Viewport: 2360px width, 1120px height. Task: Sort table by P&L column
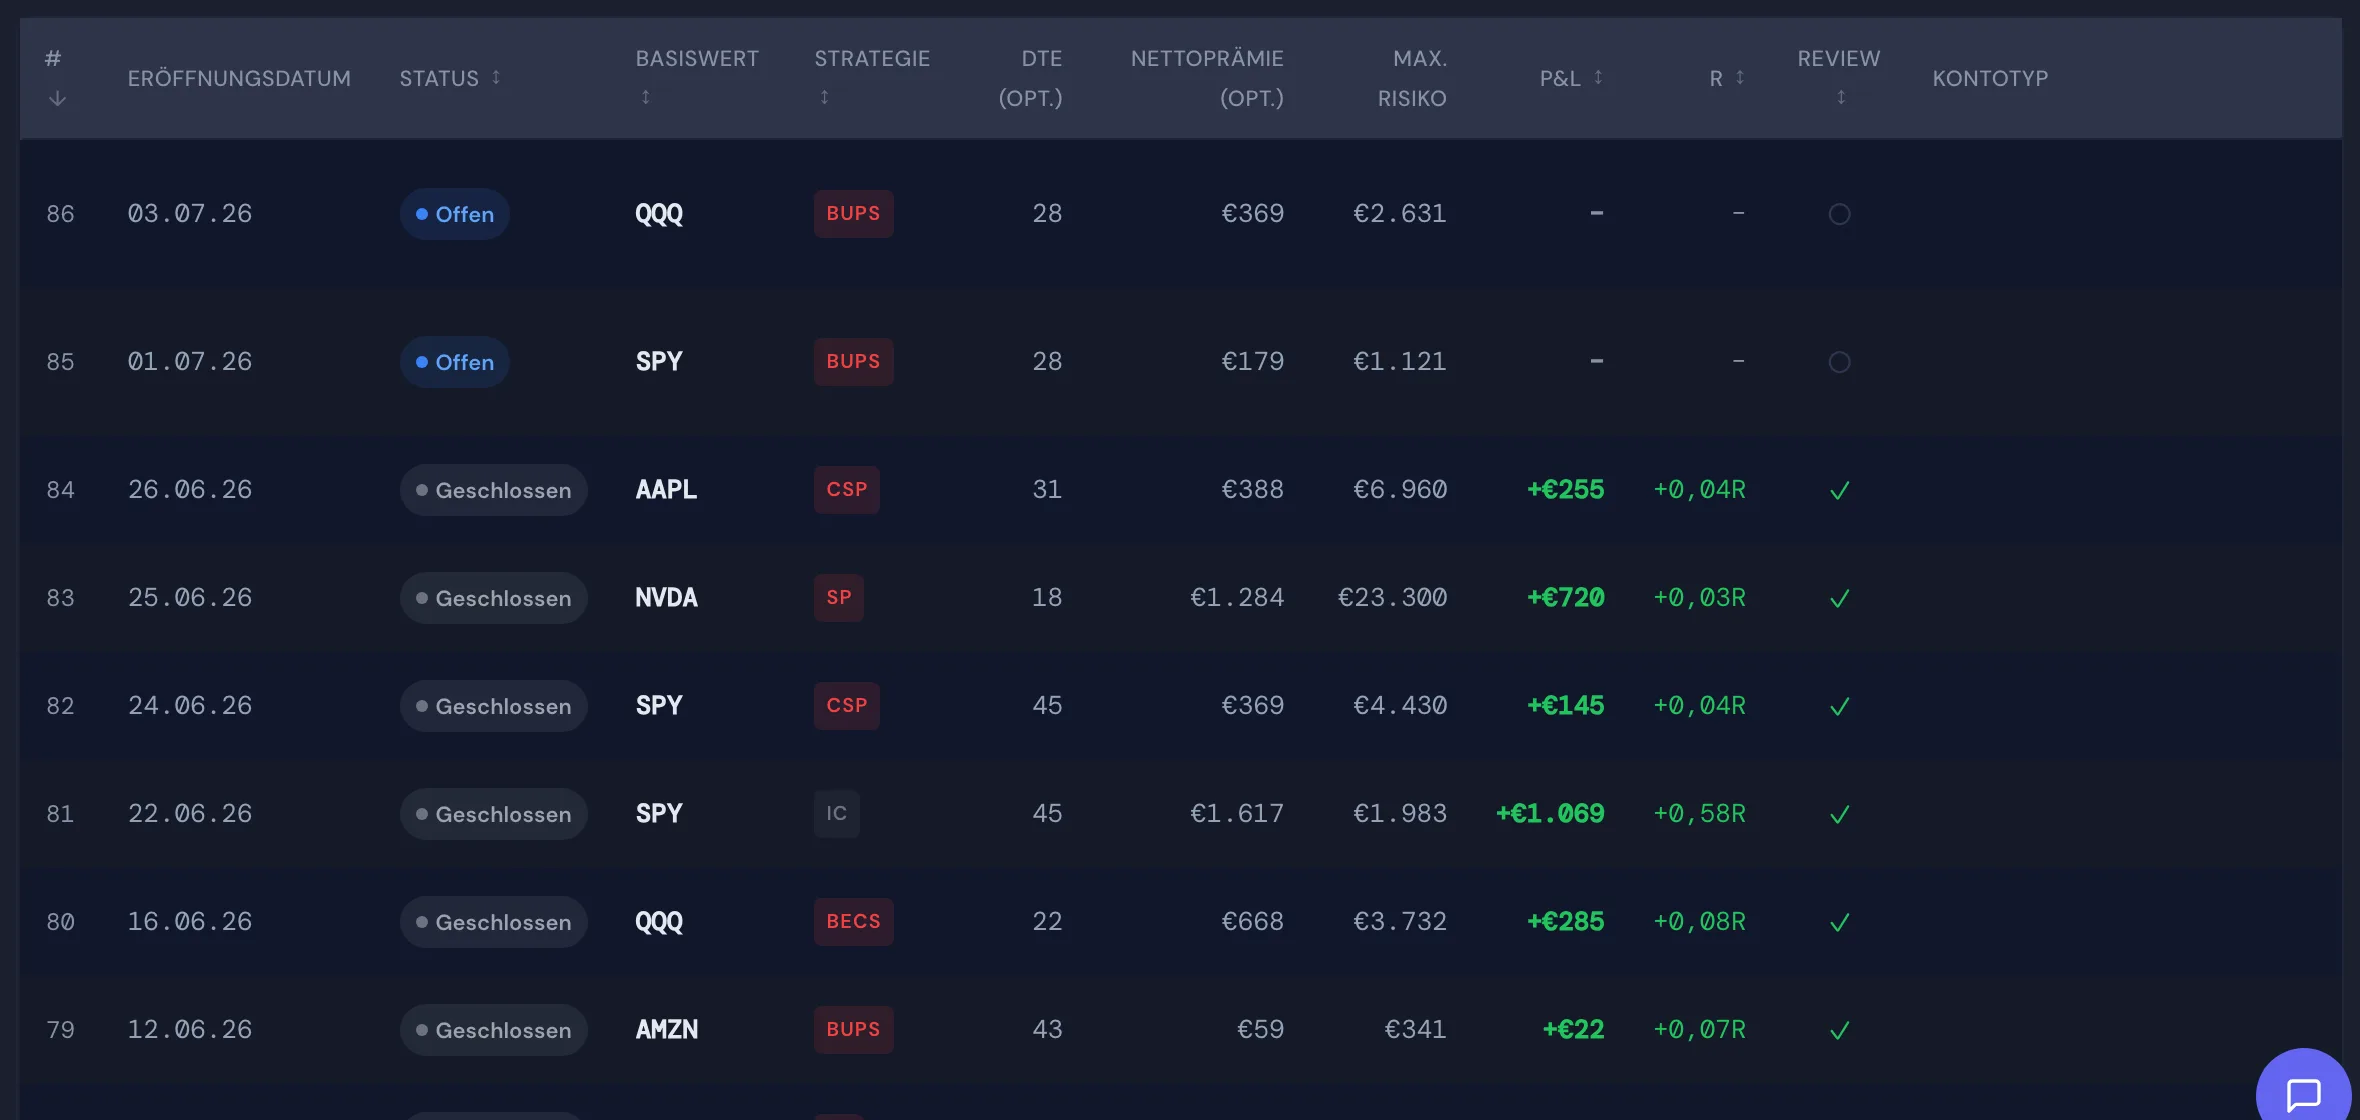(x=1598, y=77)
